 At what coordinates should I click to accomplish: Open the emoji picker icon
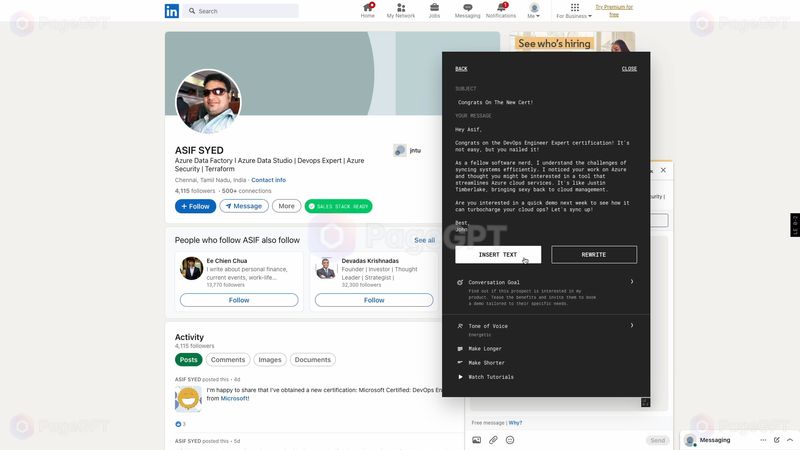pyautogui.click(x=510, y=440)
